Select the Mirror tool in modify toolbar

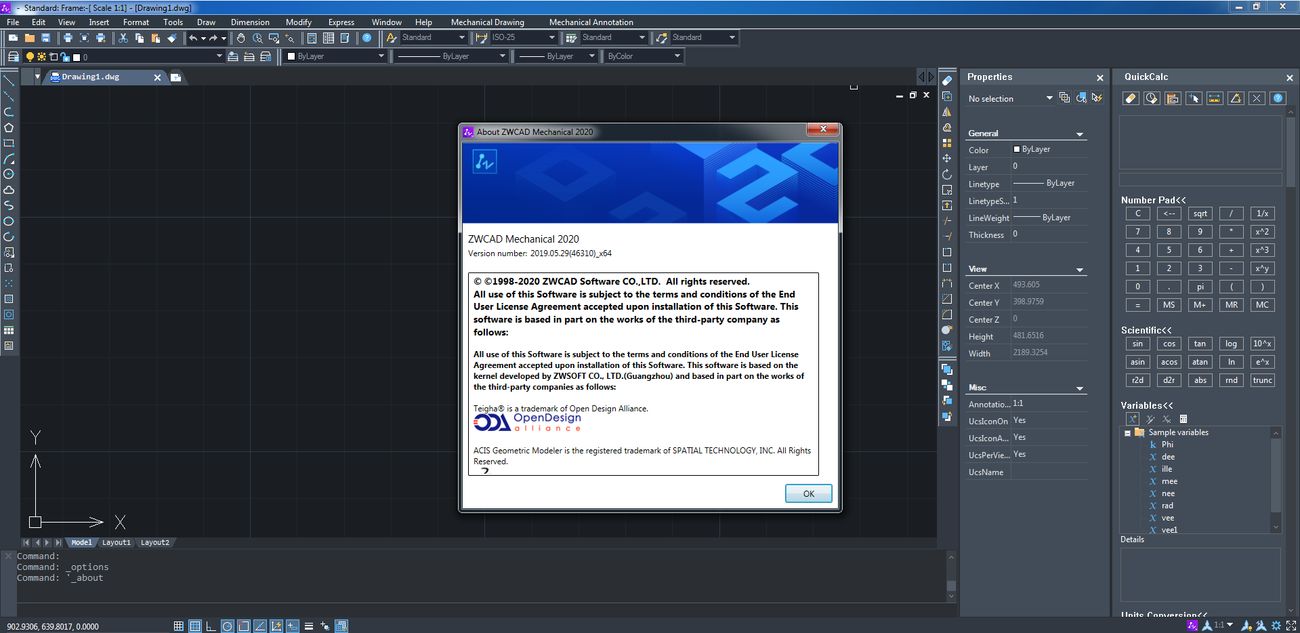tap(947, 112)
